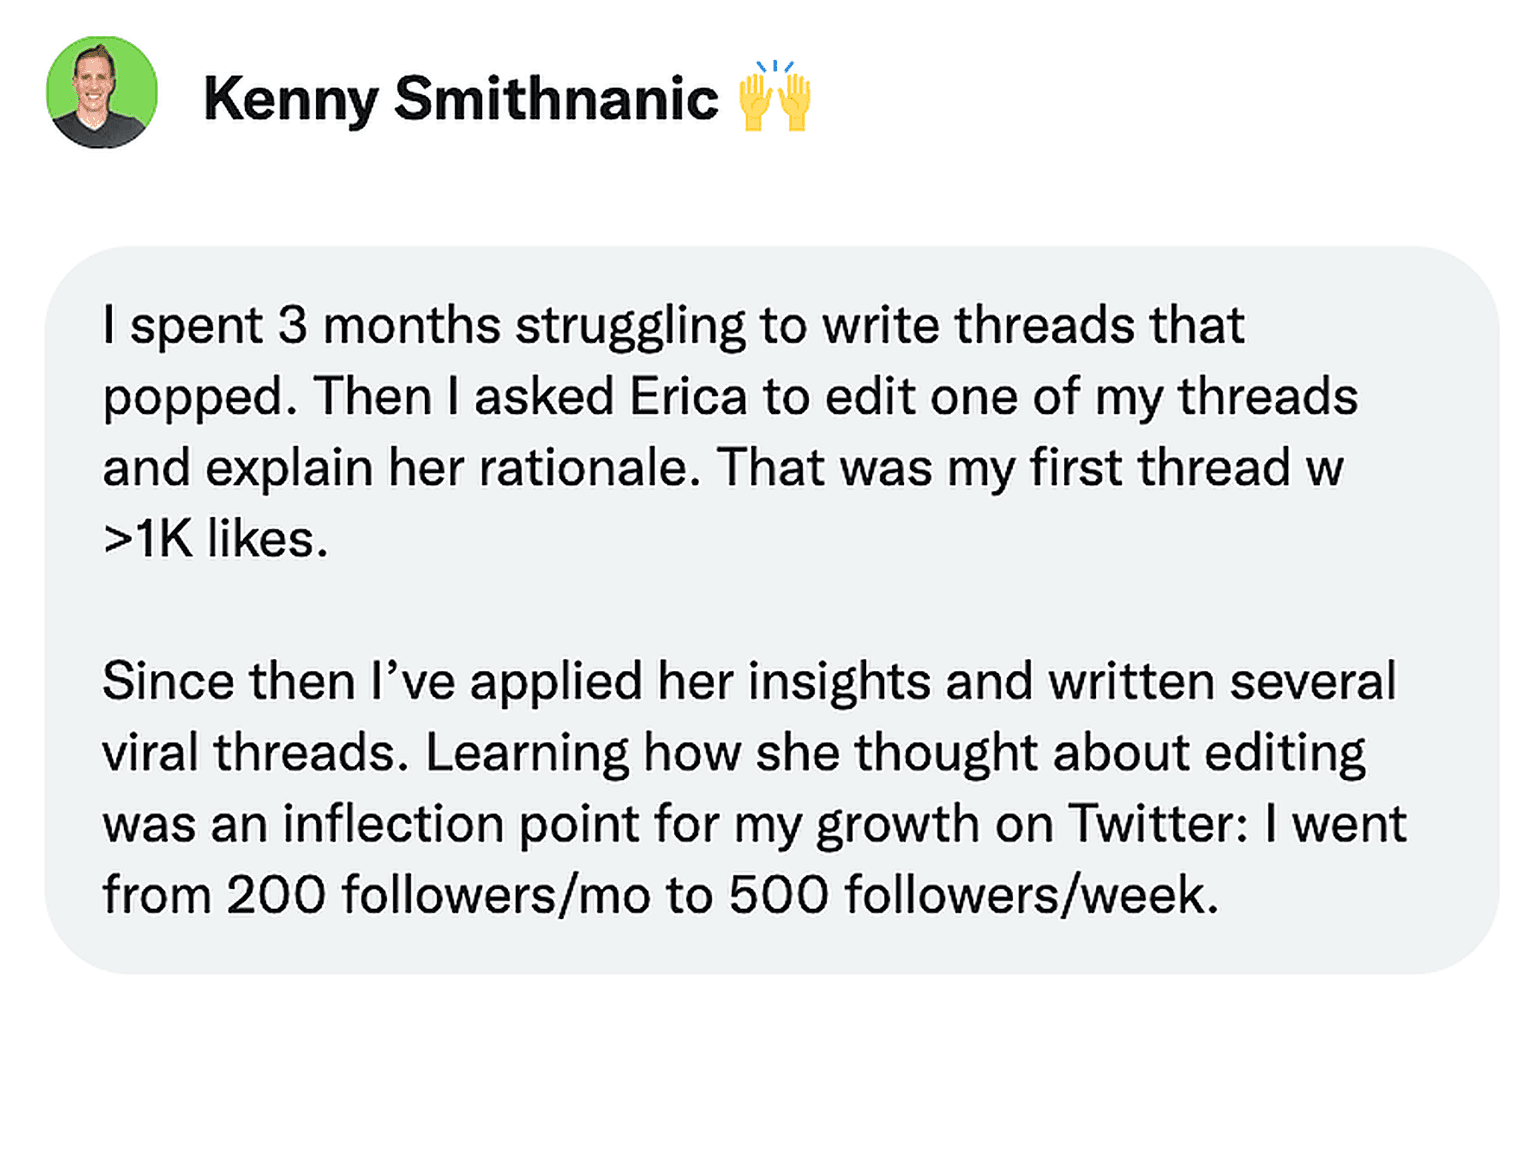Click the first paragraph of the testimonial
The image size is (1536, 1152).
tap(730, 432)
